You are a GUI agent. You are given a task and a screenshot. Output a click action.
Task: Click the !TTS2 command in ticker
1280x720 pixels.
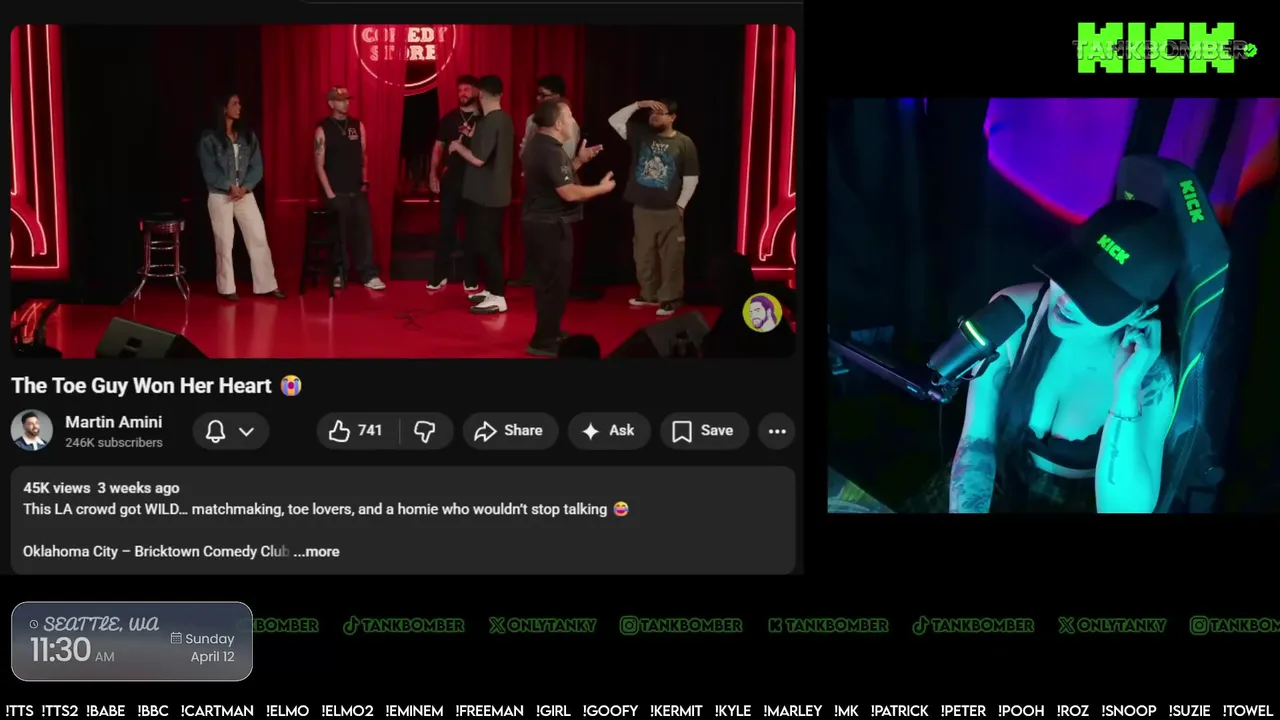click(59, 711)
